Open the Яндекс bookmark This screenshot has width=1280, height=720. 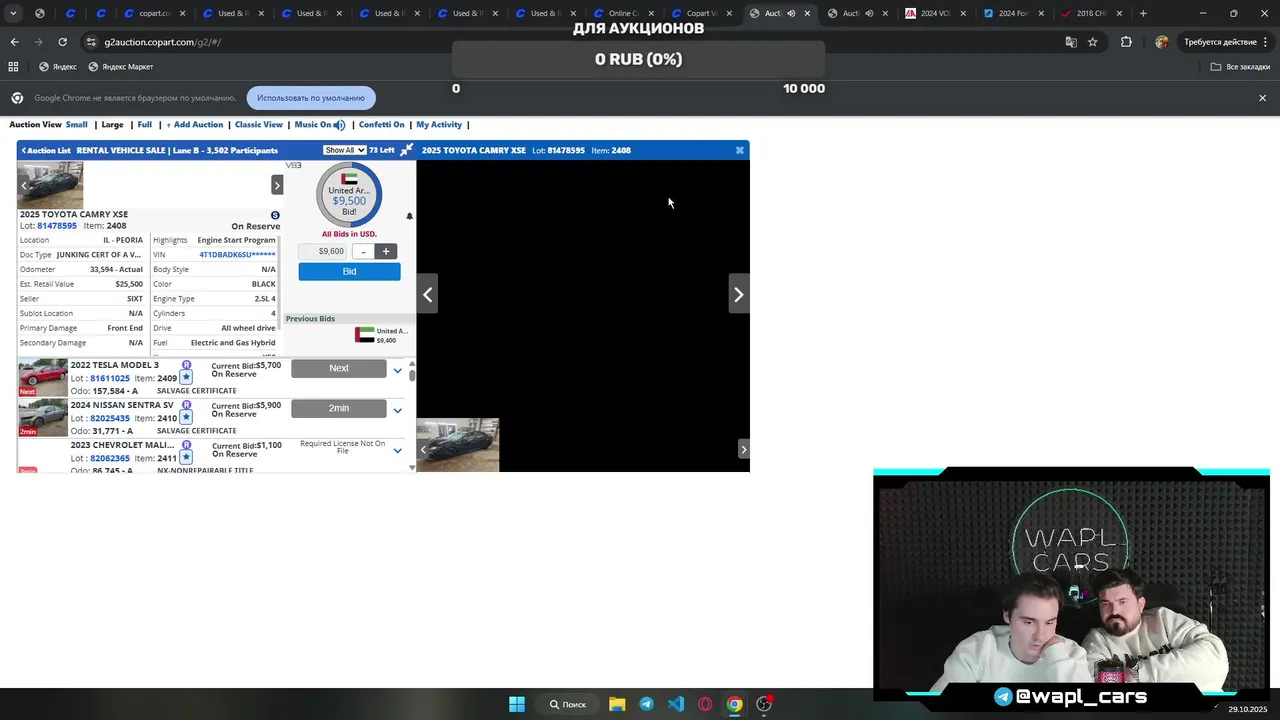tap(57, 67)
